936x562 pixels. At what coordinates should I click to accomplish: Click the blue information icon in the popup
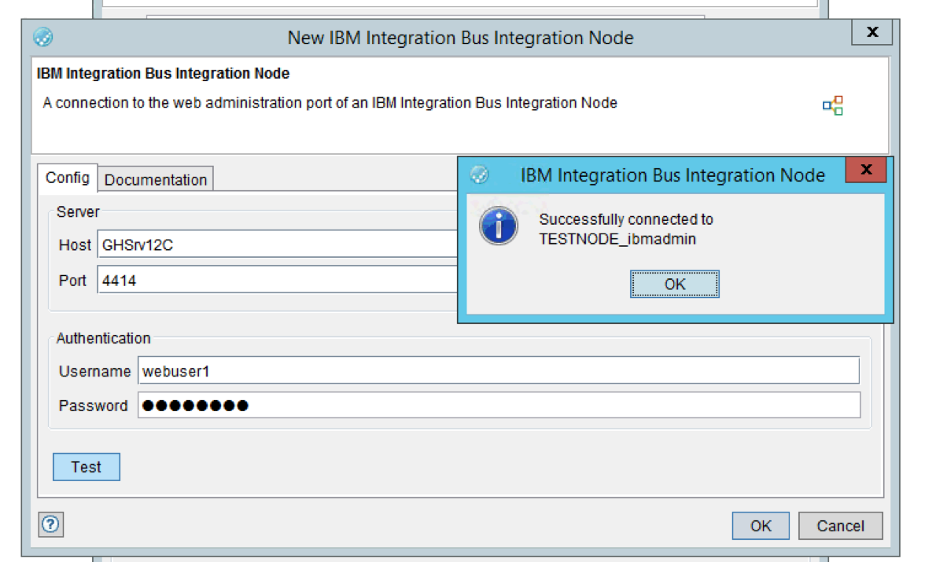[x=498, y=228]
